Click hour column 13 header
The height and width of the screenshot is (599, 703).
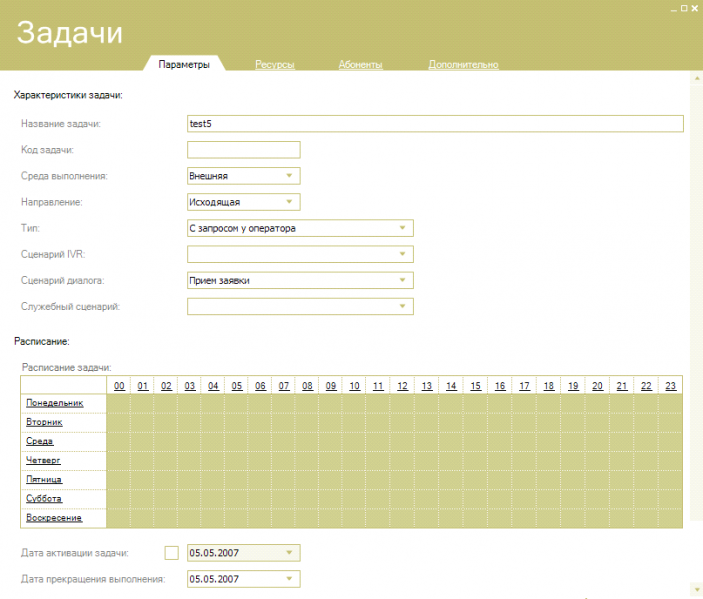click(x=427, y=386)
